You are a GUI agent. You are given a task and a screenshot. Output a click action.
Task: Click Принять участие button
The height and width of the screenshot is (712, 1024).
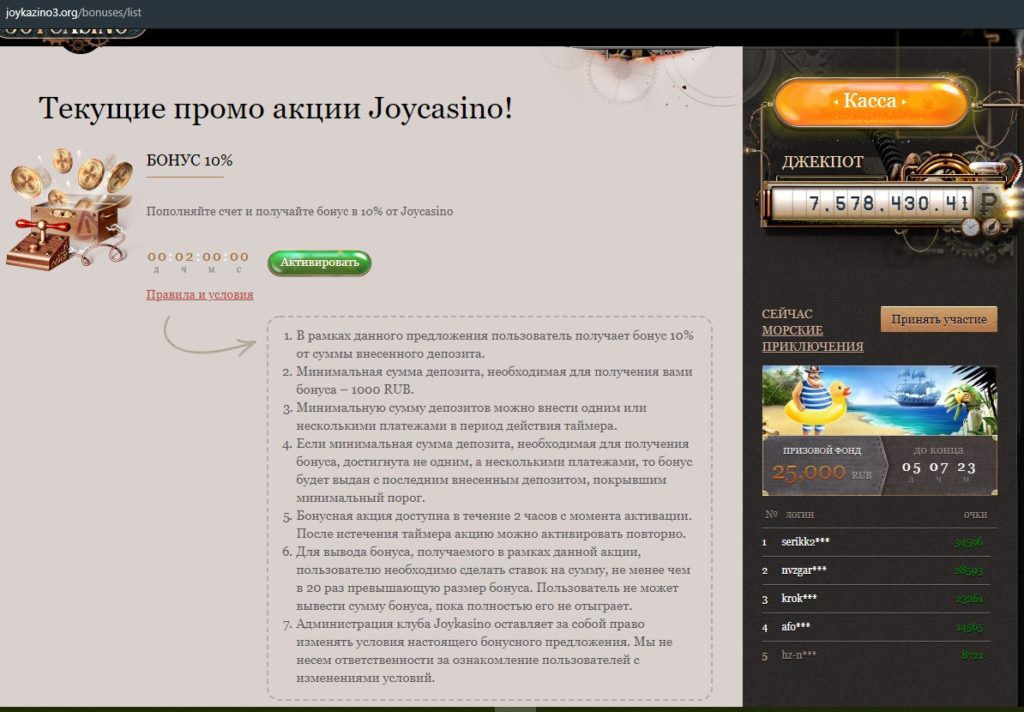pos(938,319)
